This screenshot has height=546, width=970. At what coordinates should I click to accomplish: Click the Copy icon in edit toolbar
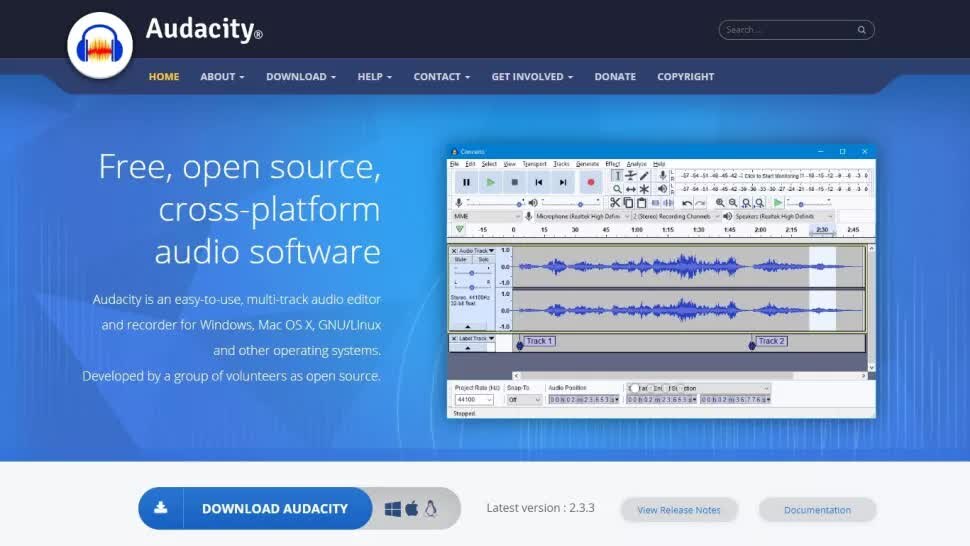(x=628, y=202)
